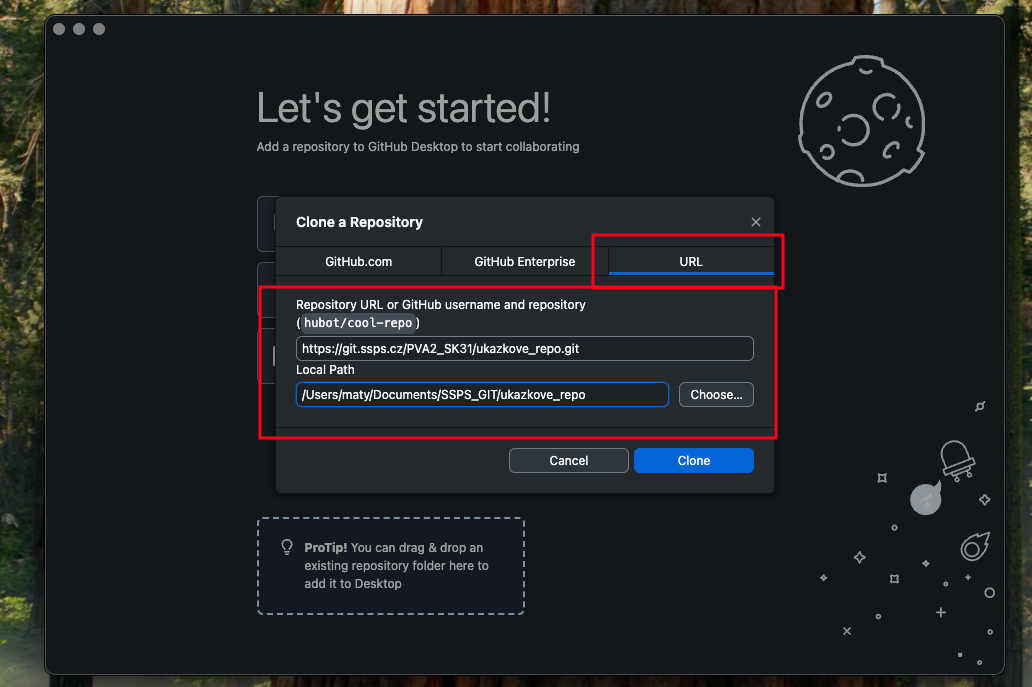Click the lightbulb icon in the ProTip box
The height and width of the screenshot is (687, 1032).
(287, 546)
